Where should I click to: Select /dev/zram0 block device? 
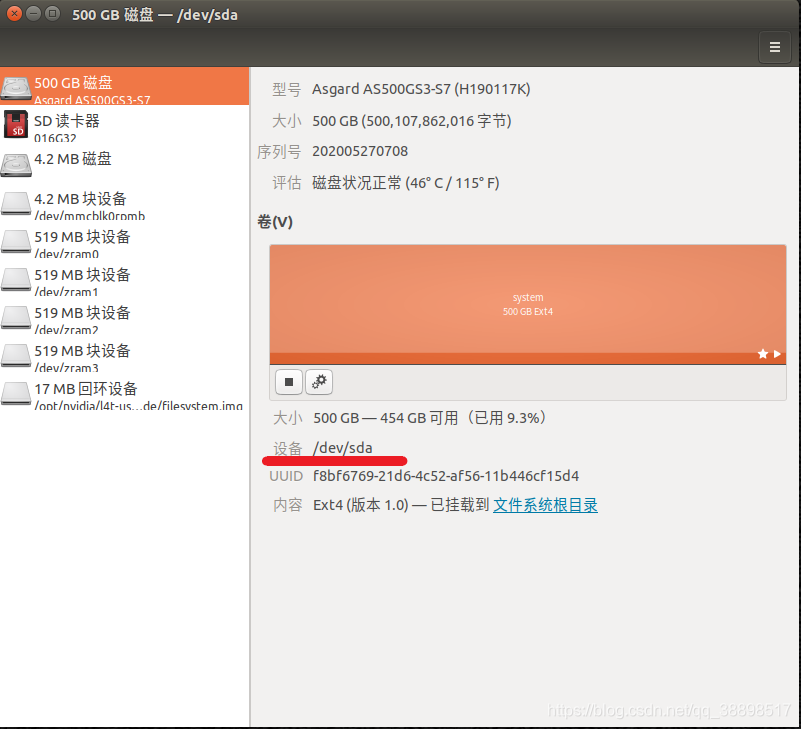pos(124,242)
